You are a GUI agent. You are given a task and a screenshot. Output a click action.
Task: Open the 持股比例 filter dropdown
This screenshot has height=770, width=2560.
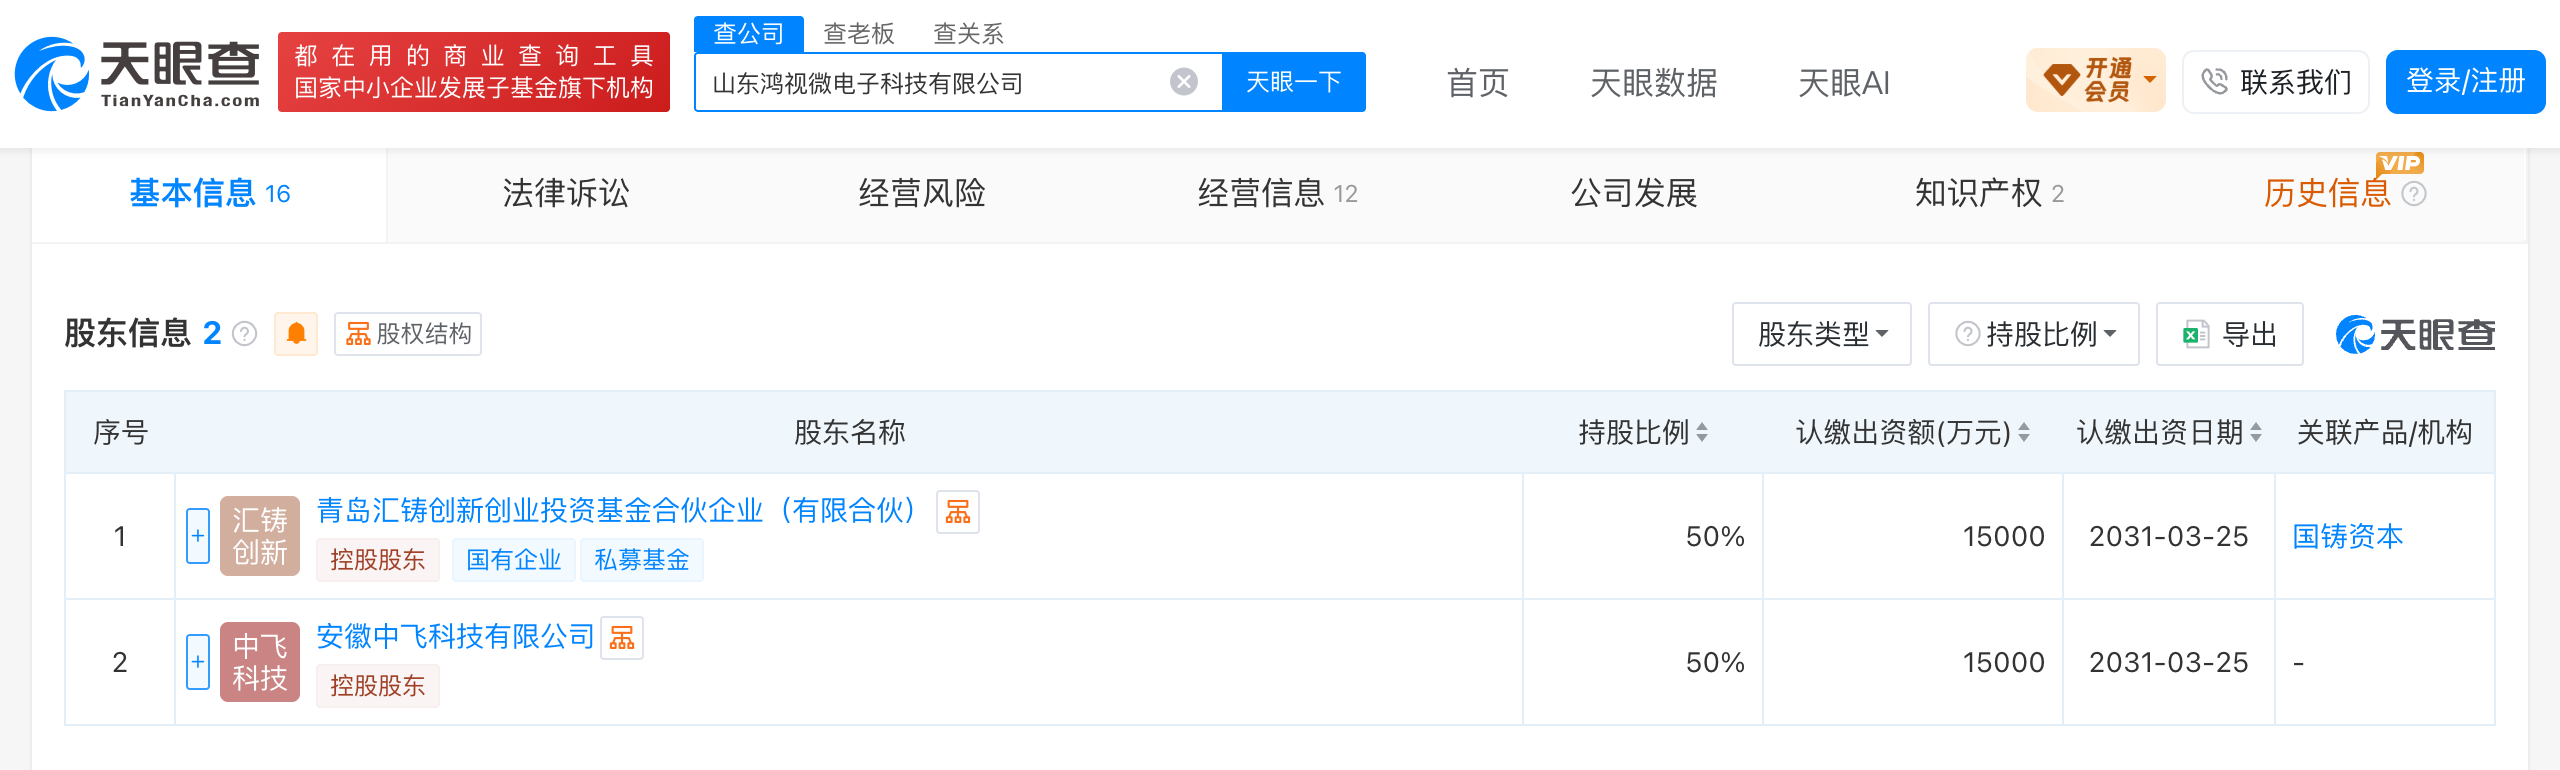2034,334
